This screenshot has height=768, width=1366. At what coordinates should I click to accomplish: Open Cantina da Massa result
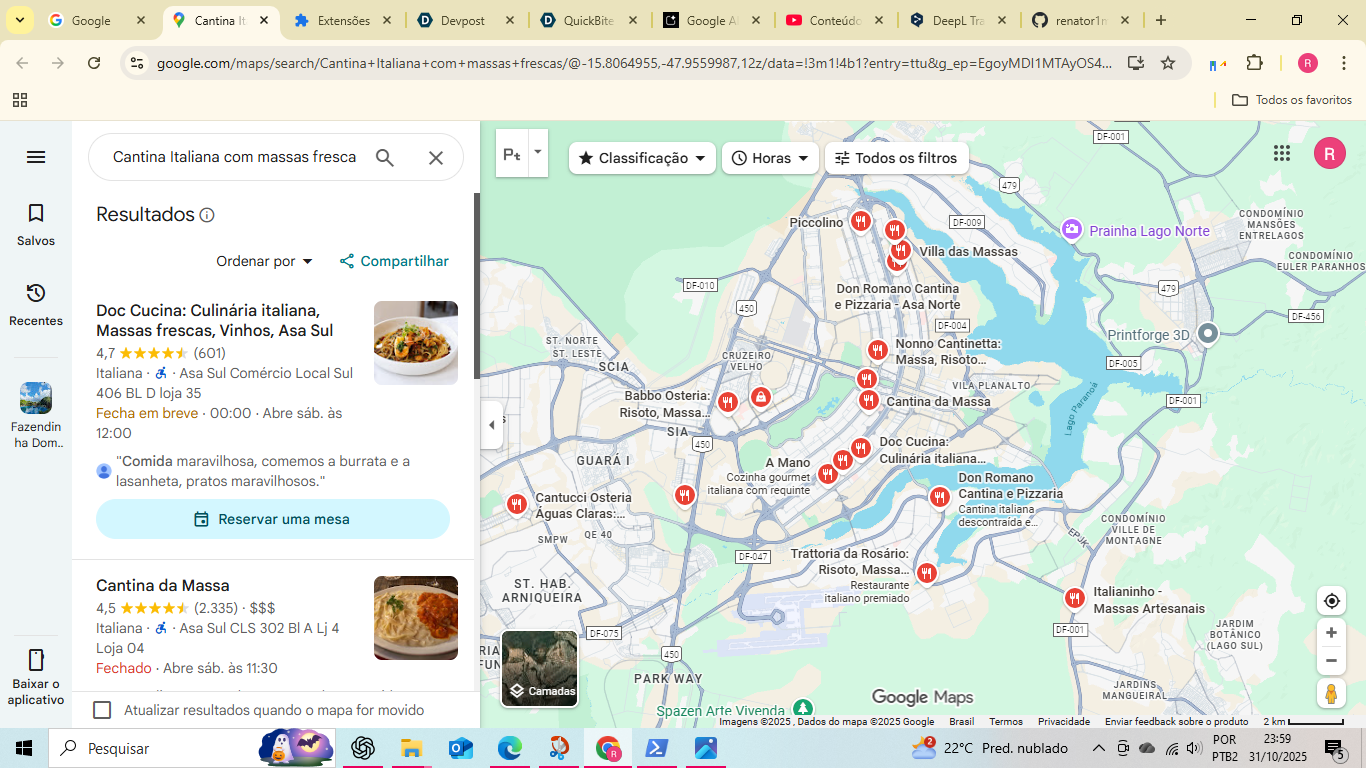point(163,585)
